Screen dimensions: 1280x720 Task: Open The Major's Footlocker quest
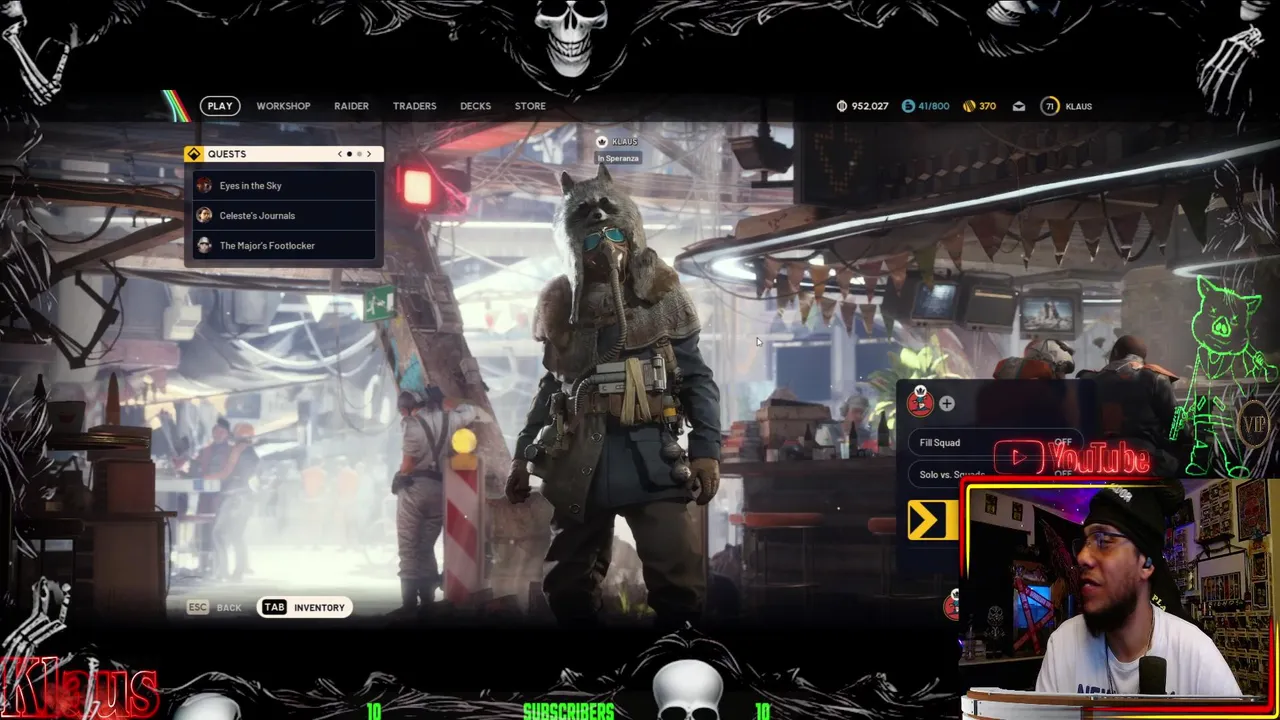tap(284, 245)
